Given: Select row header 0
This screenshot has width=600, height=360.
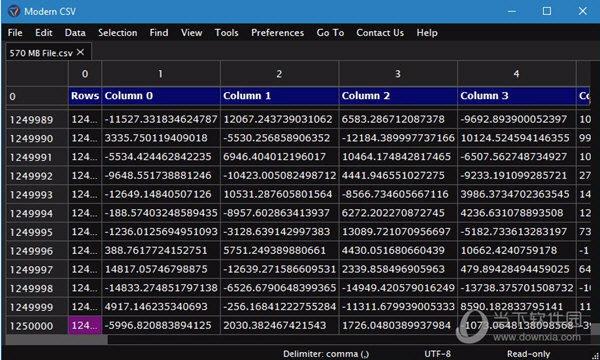Looking at the screenshot, I should [37, 96].
